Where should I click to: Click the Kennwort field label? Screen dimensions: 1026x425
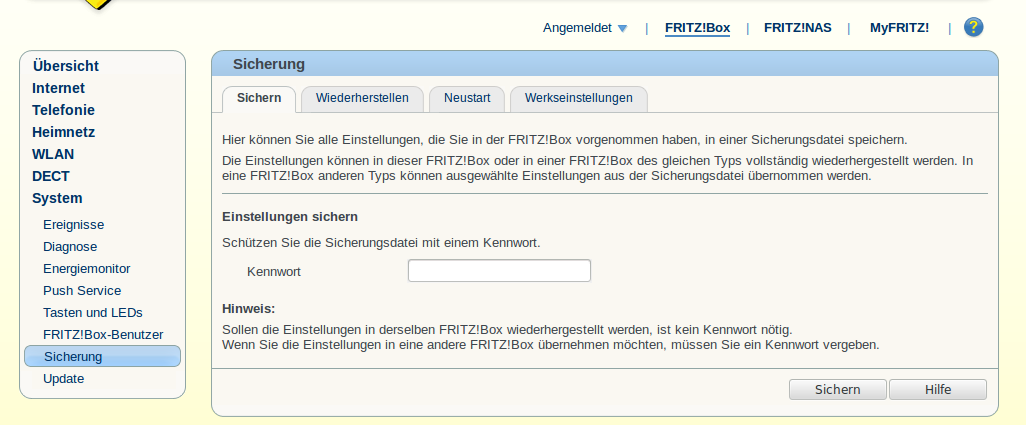click(274, 271)
